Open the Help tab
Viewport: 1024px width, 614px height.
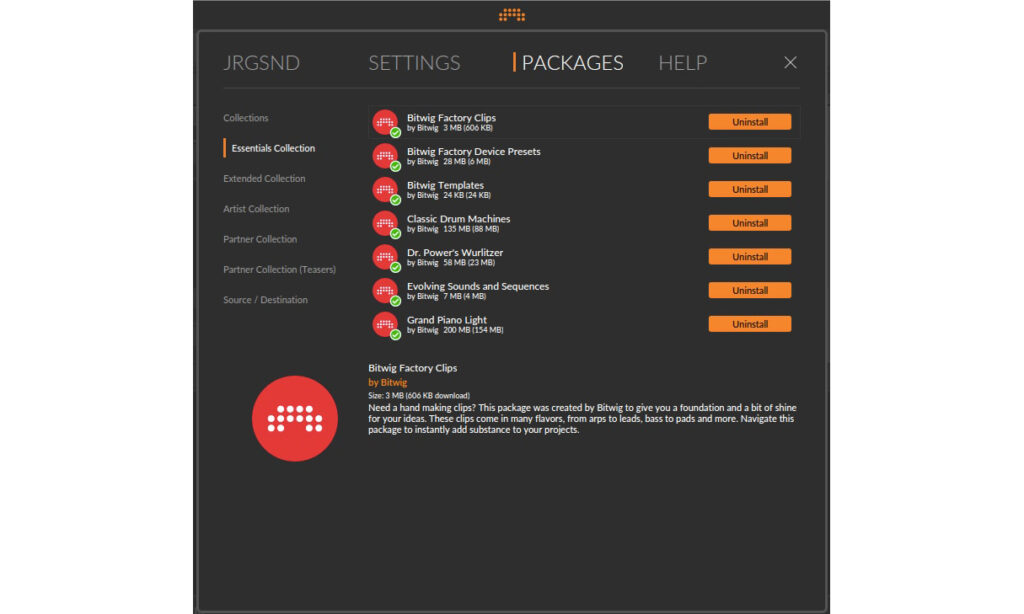[682, 63]
